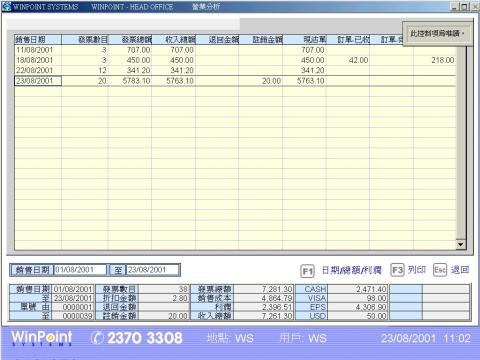Image resolution: width=480 pixels, height=360 pixels.
Task: Edit the end date field 23/08/2001
Action: 153,270
